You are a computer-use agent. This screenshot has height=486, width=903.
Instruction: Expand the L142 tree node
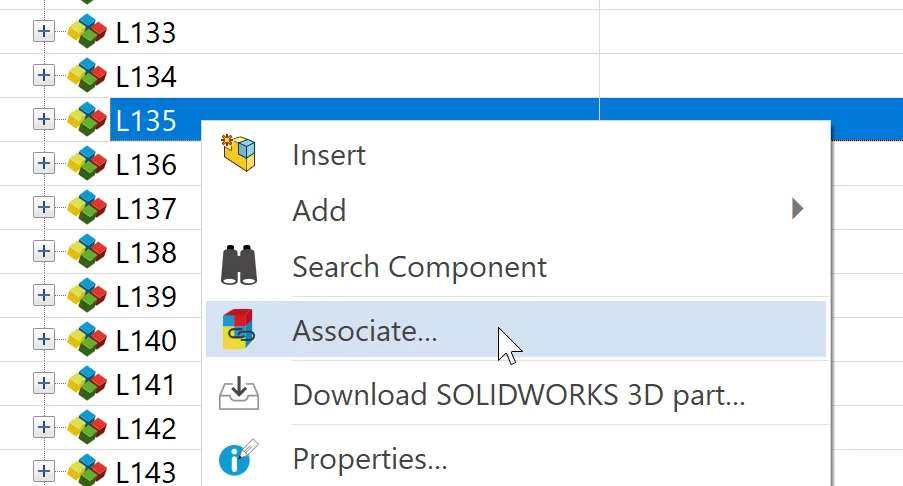[x=43, y=428]
